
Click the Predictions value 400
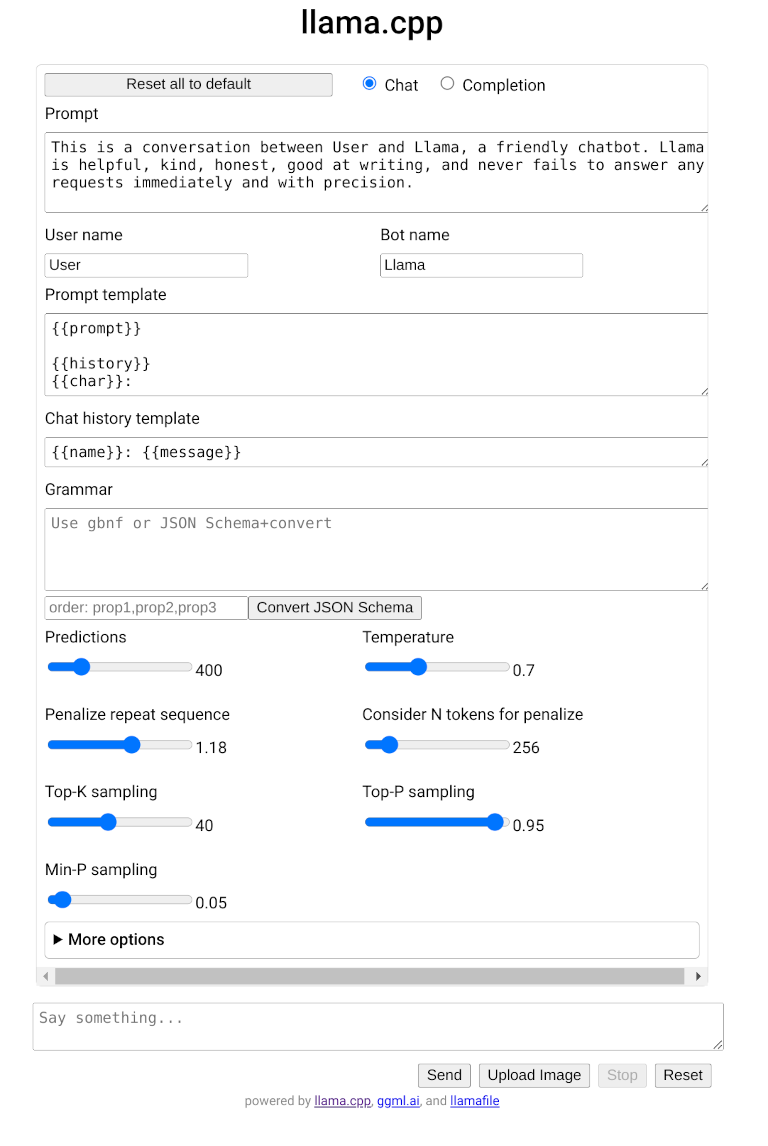pyautogui.click(x=209, y=670)
